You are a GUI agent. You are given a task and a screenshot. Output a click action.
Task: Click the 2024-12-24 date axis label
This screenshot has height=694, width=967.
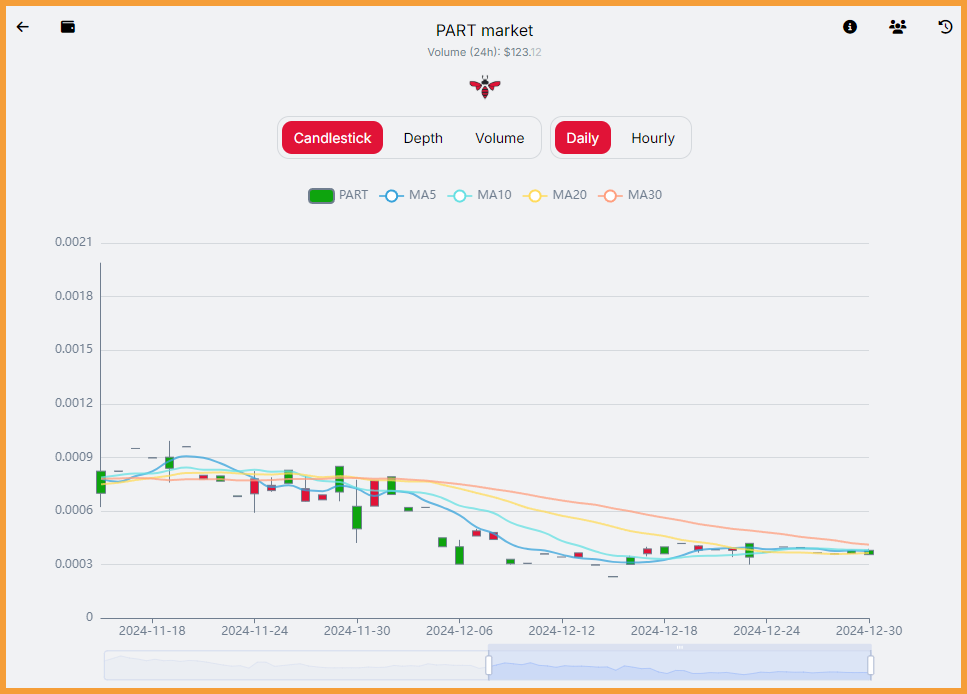click(x=767, y=631)
